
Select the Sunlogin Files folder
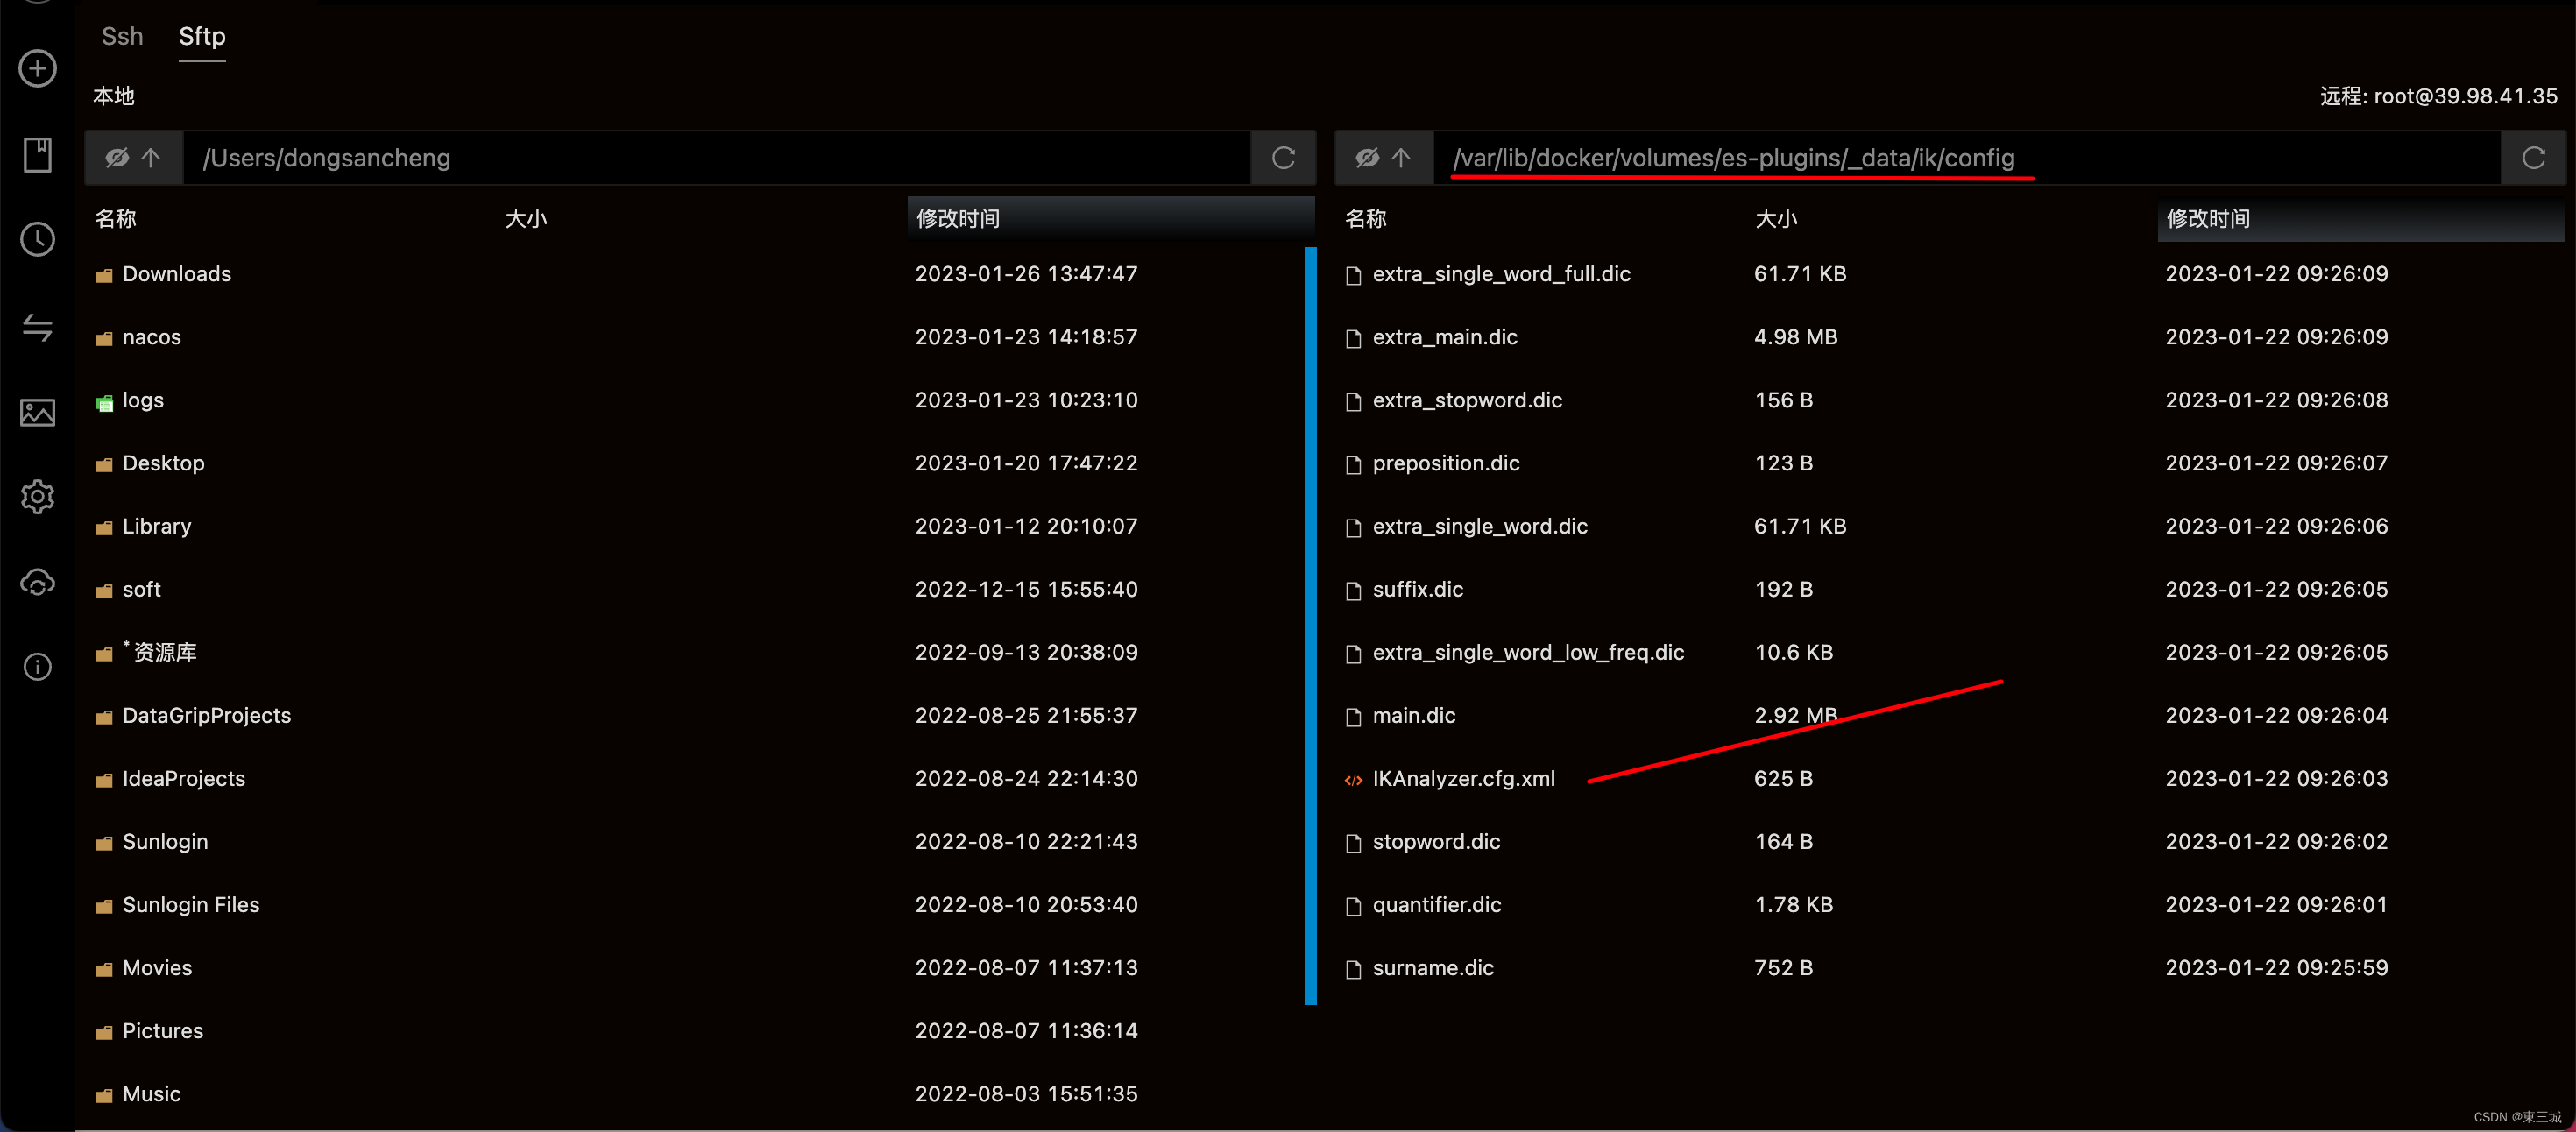click(190, 904)
